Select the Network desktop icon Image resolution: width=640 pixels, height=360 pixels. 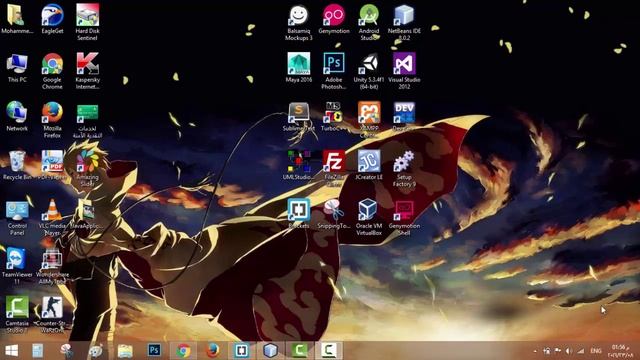pos(17,116)
